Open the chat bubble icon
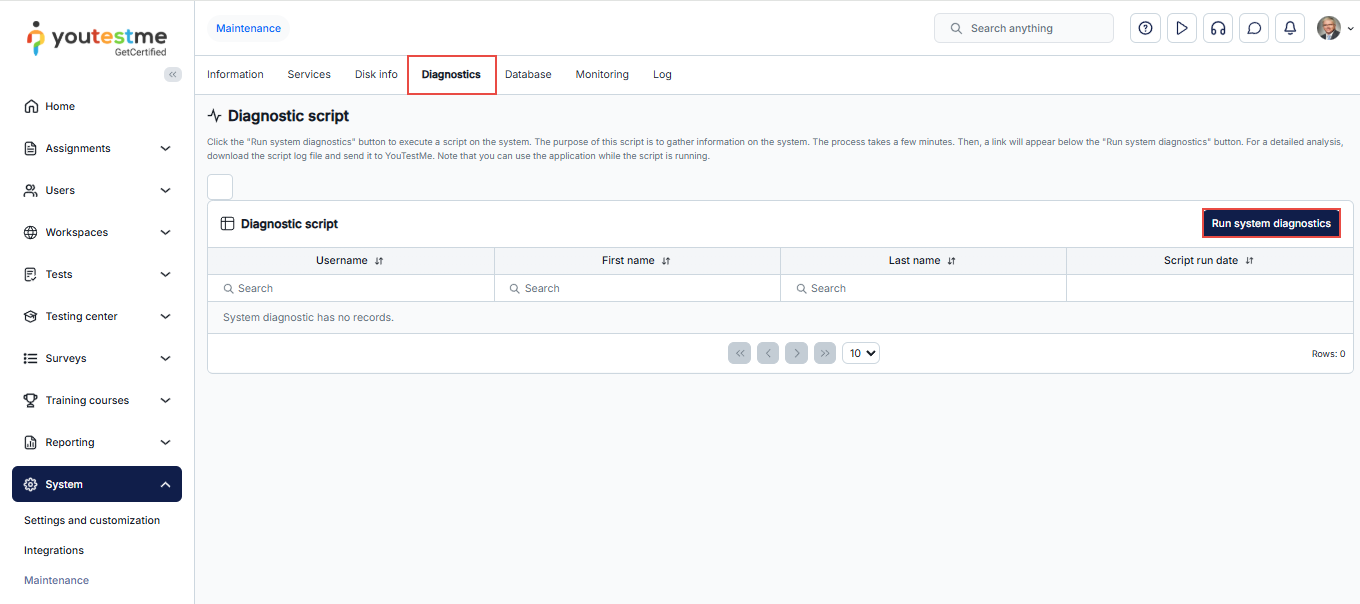Image resolution: width=1360 pixels, height=604 pixels. pos(1254,28)
